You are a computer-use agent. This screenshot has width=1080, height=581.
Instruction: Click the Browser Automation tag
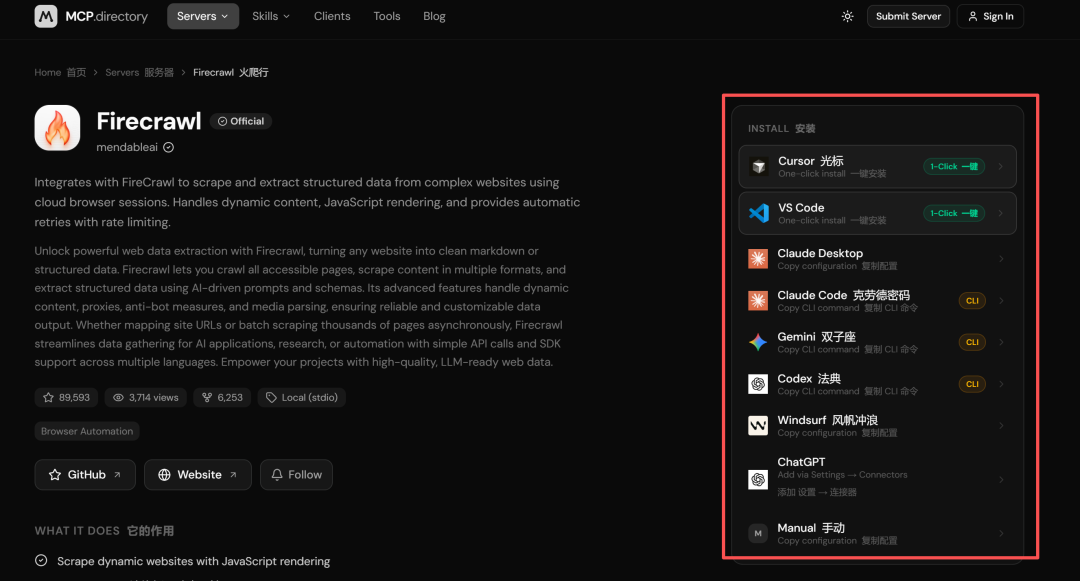[x=87, y=431]
